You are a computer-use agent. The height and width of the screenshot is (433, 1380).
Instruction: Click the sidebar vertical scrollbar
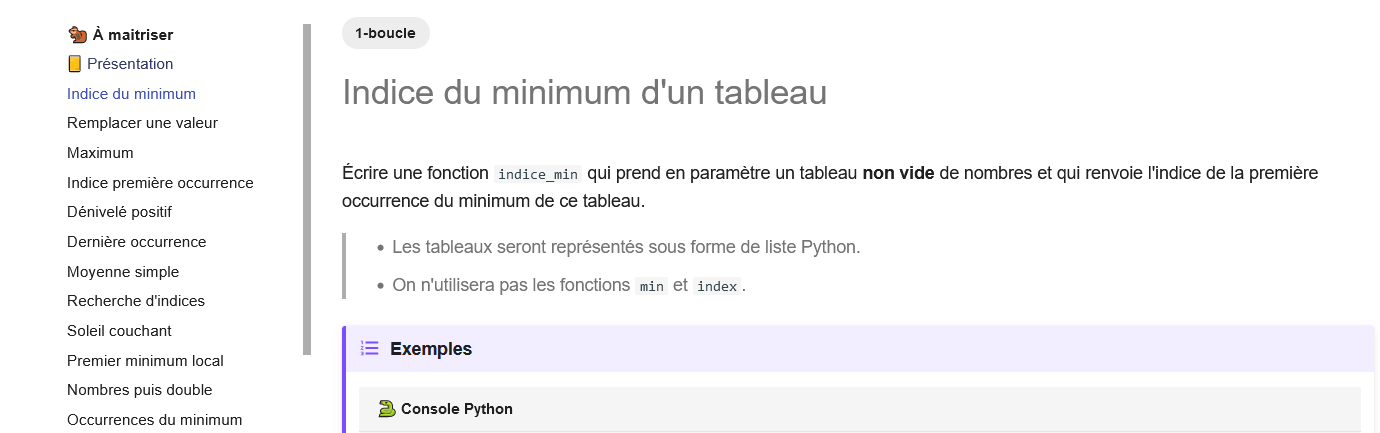307,189
